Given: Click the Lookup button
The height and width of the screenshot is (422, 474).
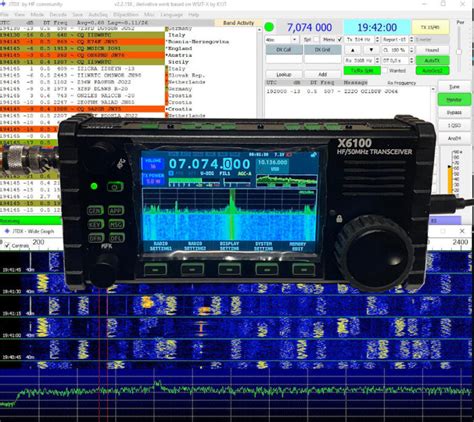Looking at the screenshot, I should (x=284, y=74).
